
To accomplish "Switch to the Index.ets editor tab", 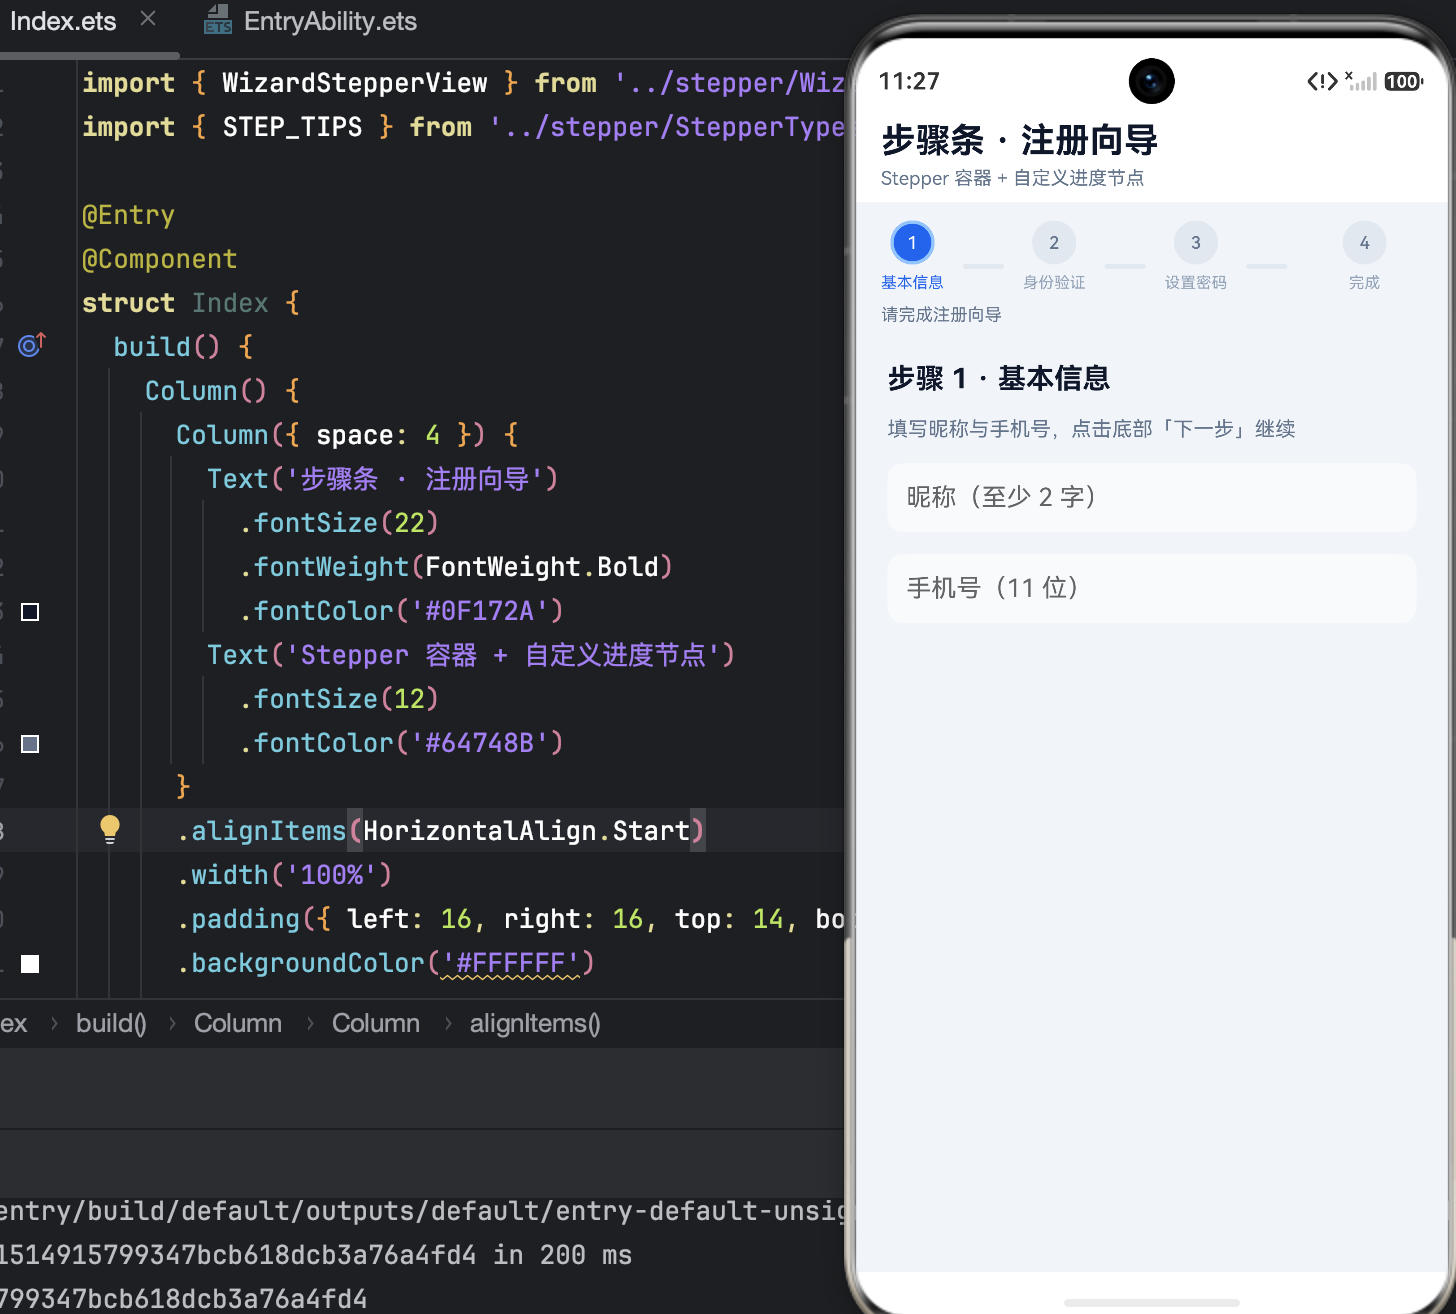I will pos(63,21).
